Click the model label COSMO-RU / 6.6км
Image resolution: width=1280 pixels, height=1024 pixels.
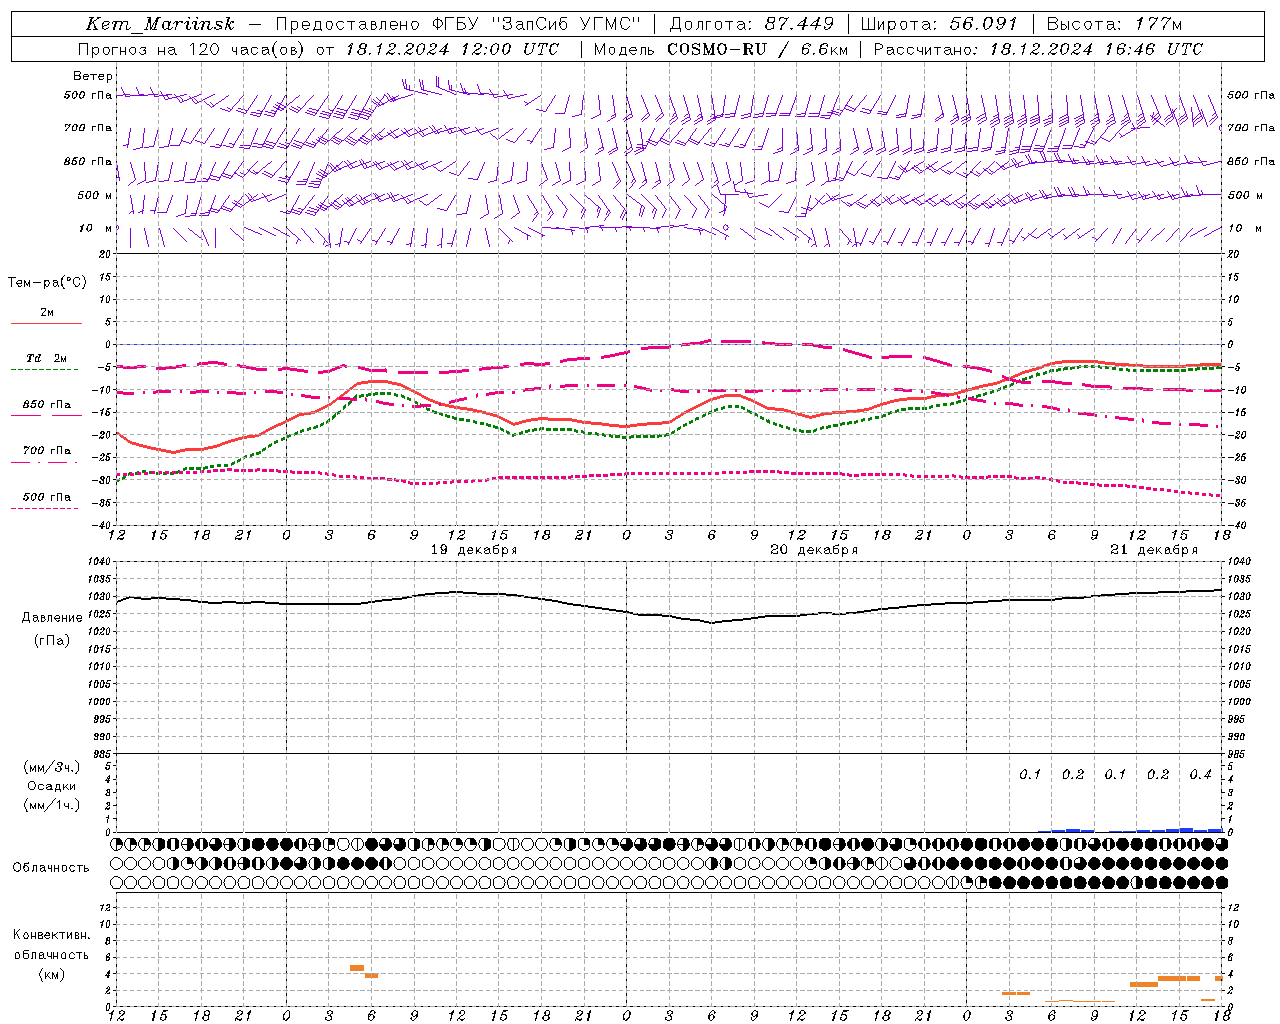[757, 49]
